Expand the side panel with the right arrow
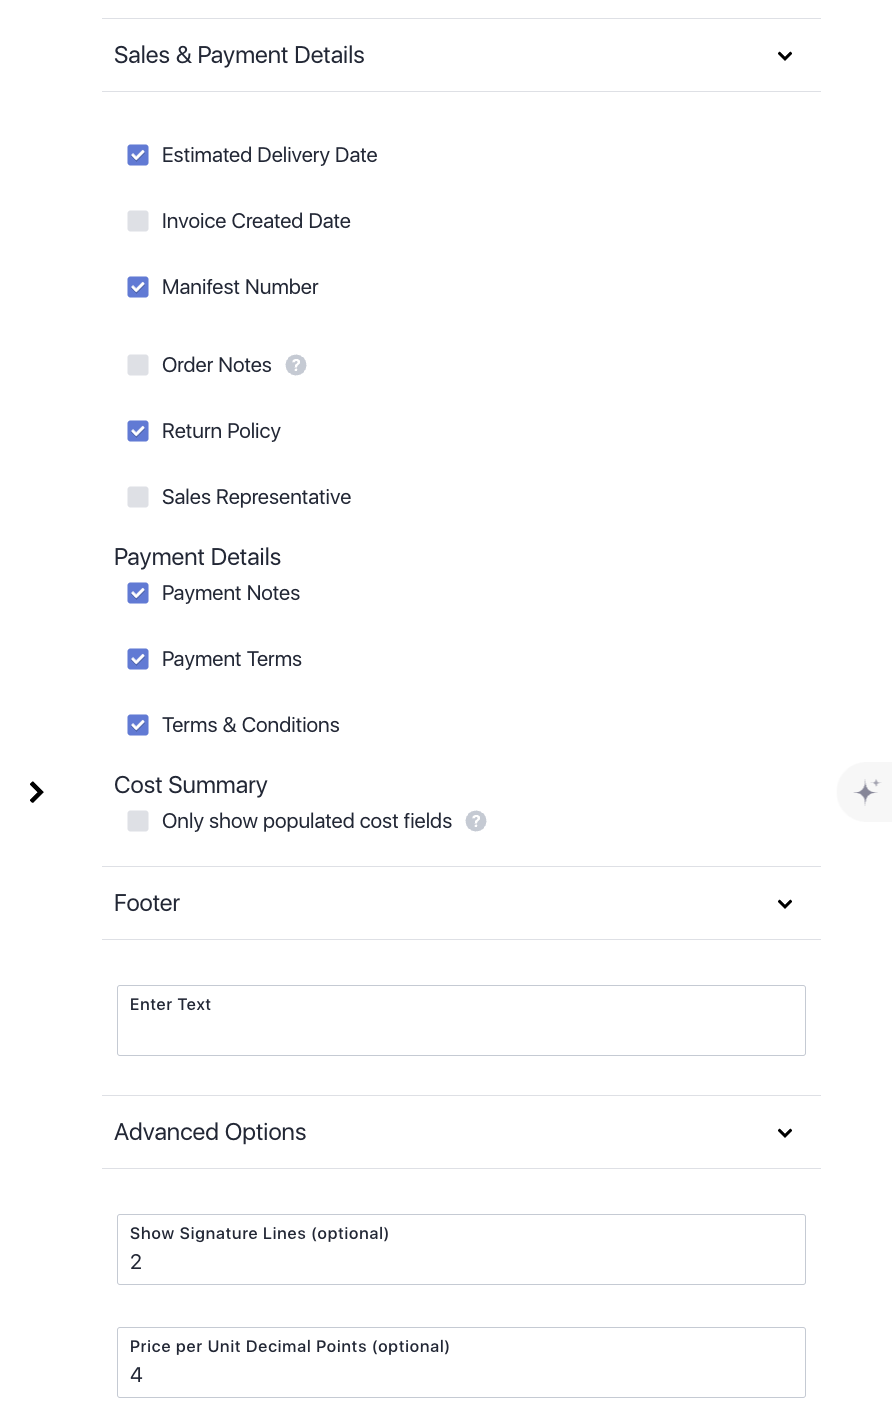 pyautogui.click(x=37, y=792)
